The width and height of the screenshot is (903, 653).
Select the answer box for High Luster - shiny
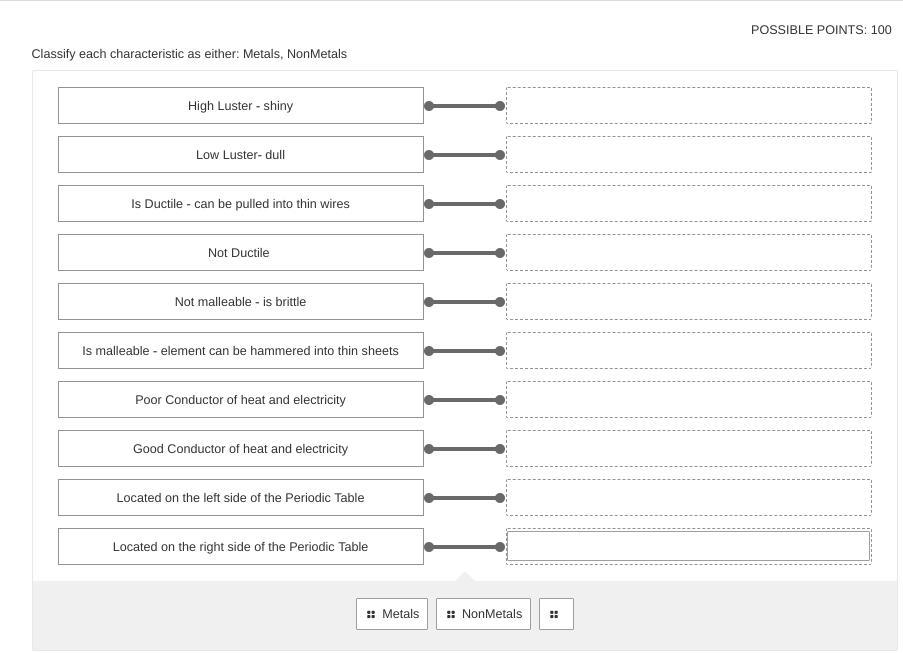point(688,106)
